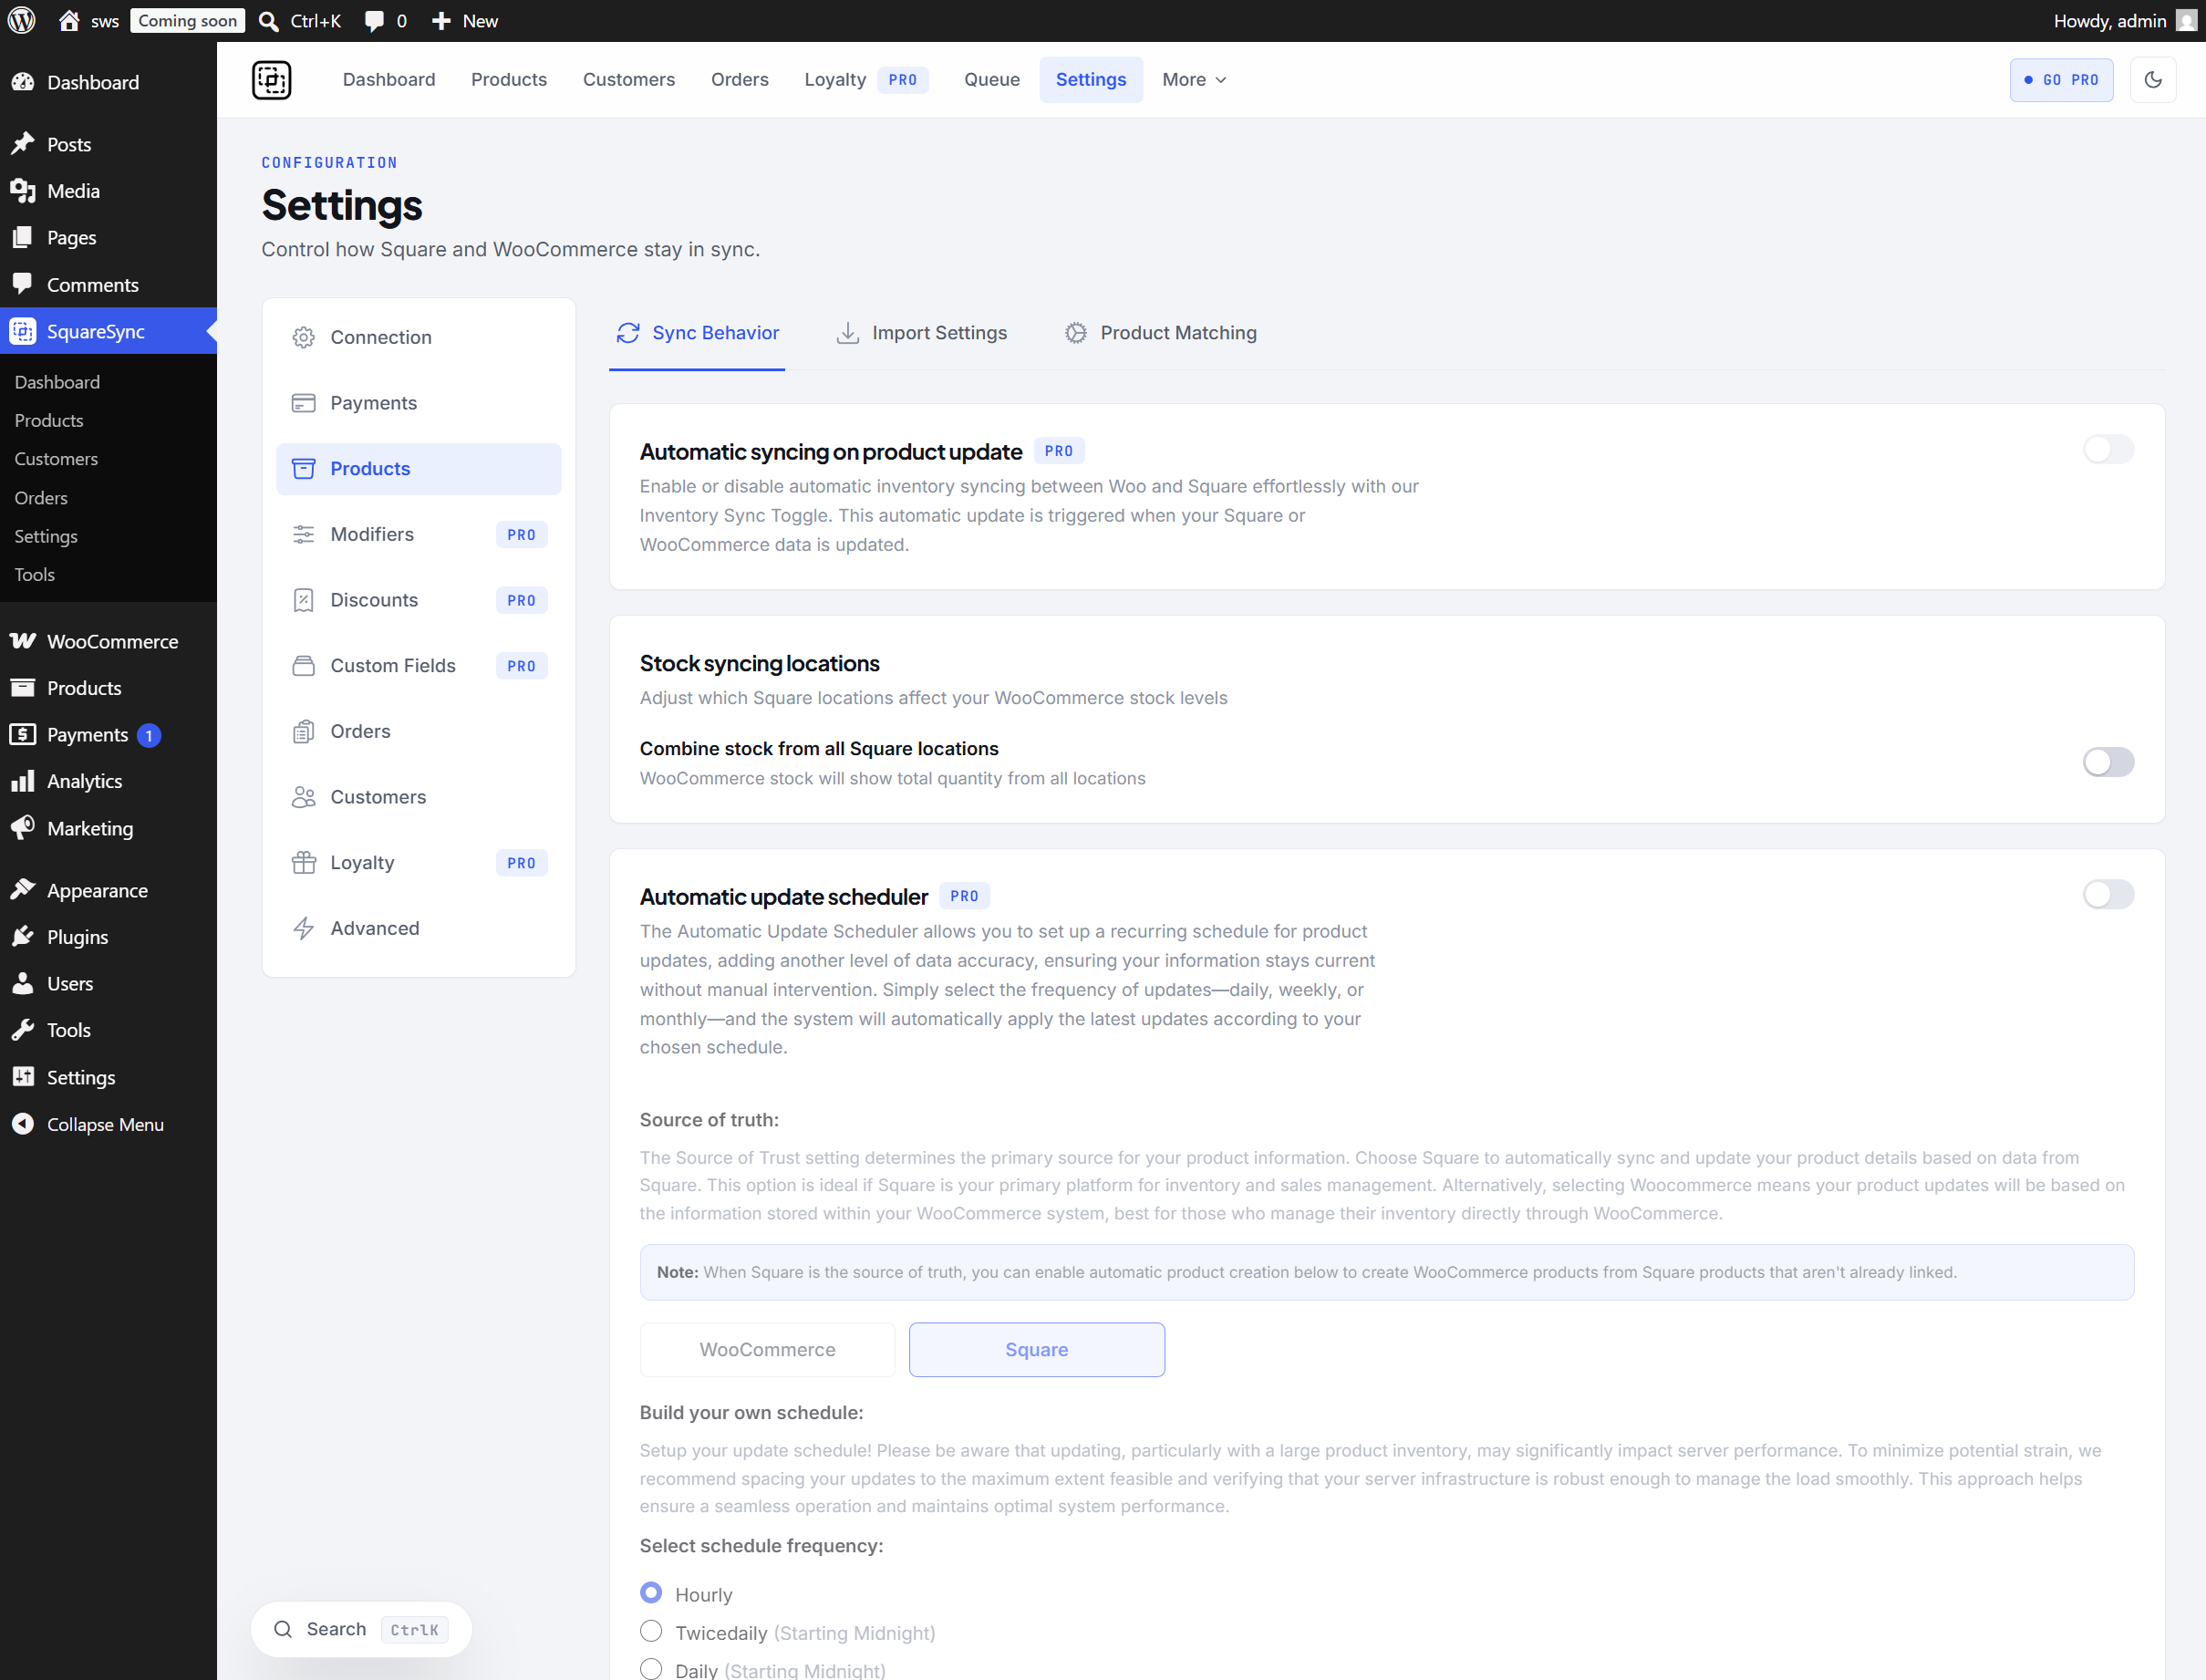The height and width of the screenshot is (1680, 2206).
Task: Open Queue in SquareSync top nav
Action: (x=992, y=80)
